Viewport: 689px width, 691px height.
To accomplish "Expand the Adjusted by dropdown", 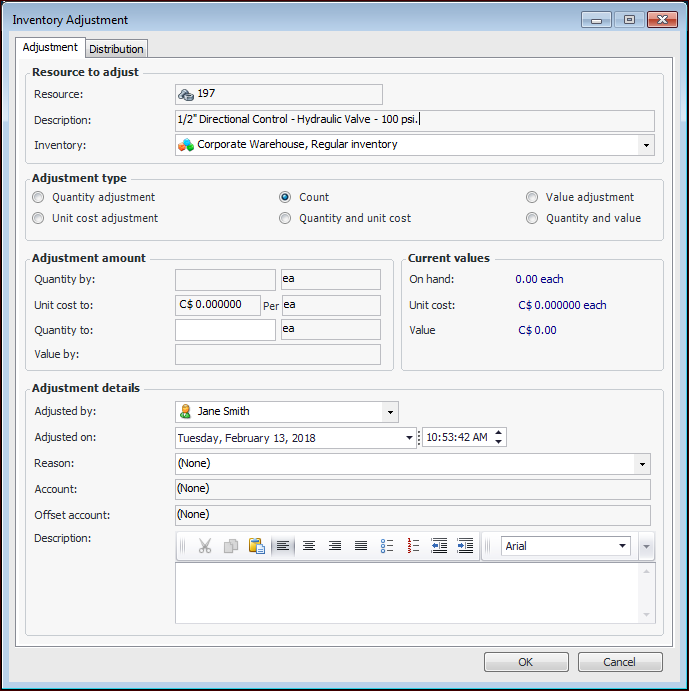I will 389,412.
